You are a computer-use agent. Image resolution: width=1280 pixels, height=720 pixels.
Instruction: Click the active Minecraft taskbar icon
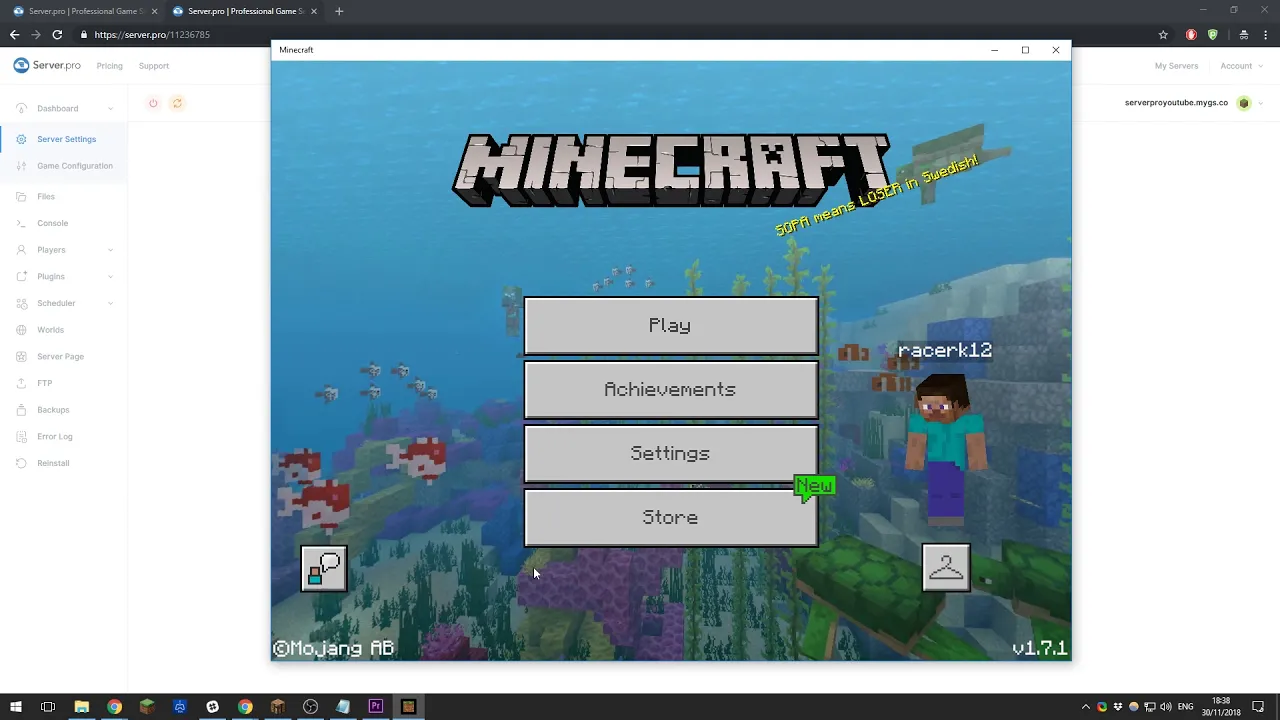[408, 707]
